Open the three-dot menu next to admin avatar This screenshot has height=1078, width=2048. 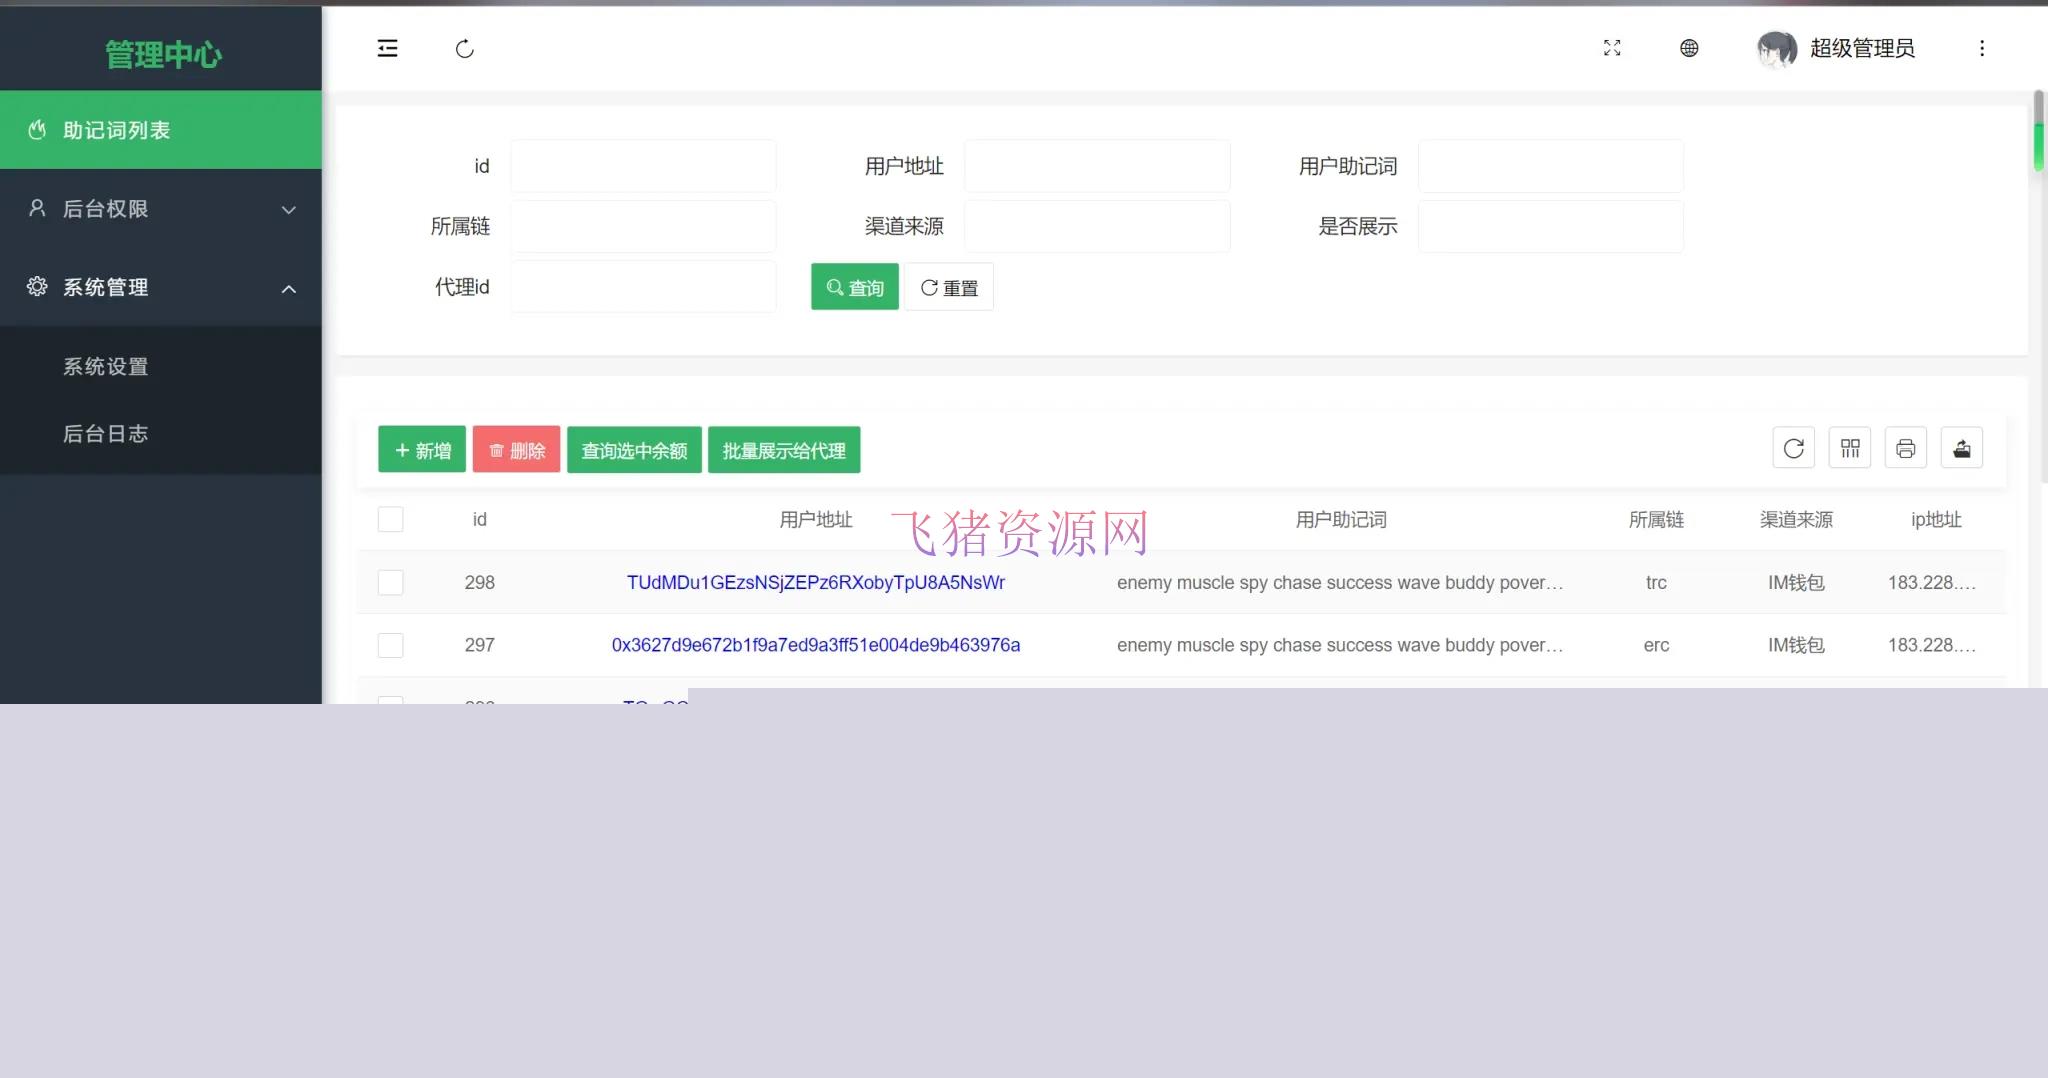tap(1982, 48)
